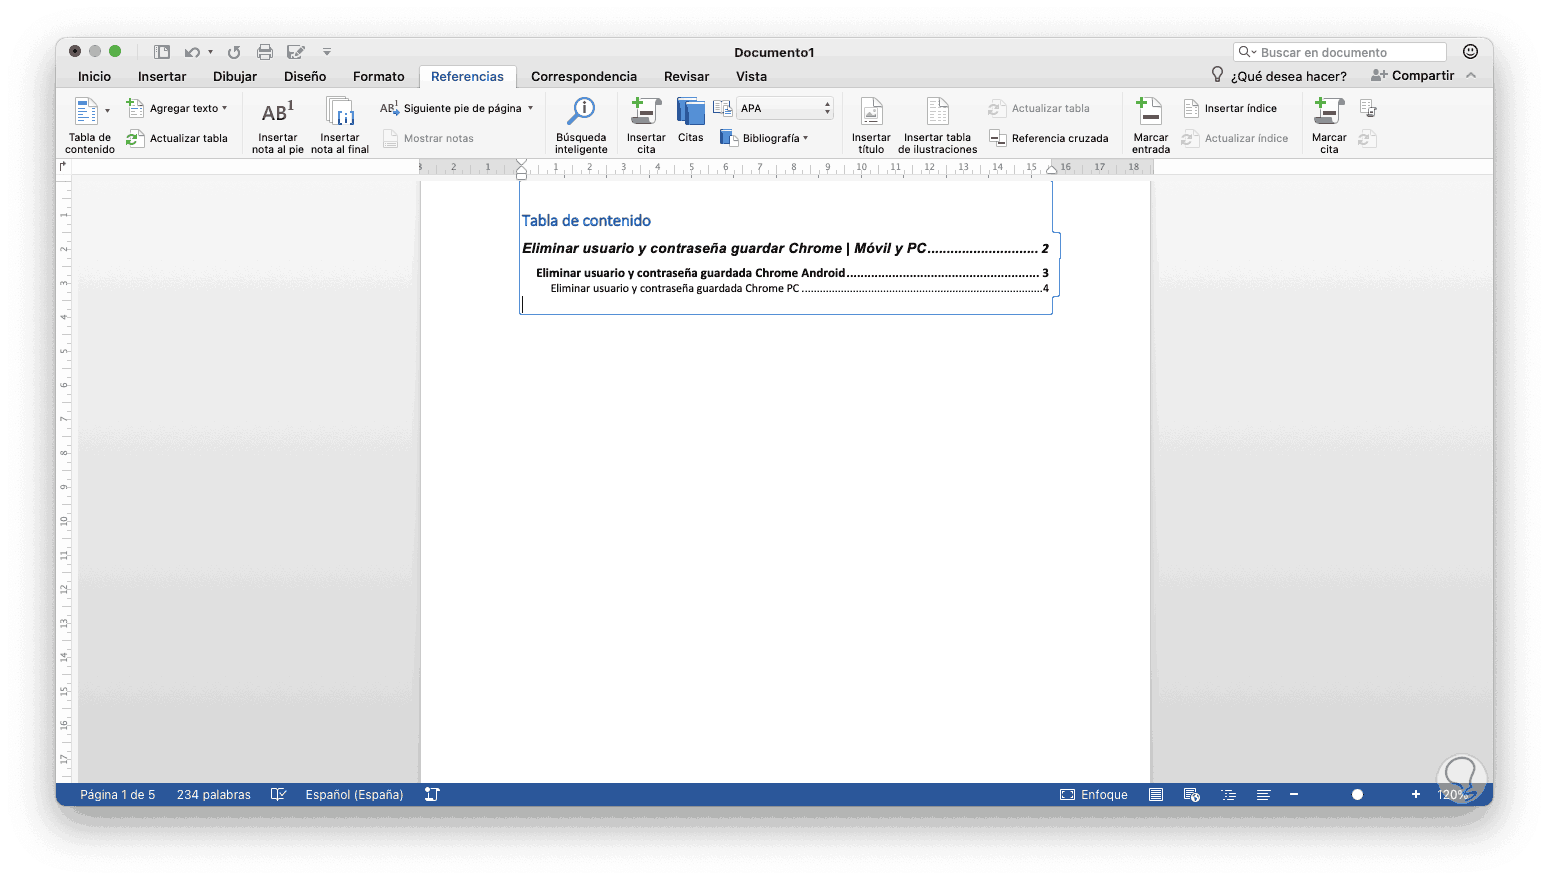Toggle Enfoque (Focus) mode
This screenshot has width=1549, height=880.
point(1094,795)
